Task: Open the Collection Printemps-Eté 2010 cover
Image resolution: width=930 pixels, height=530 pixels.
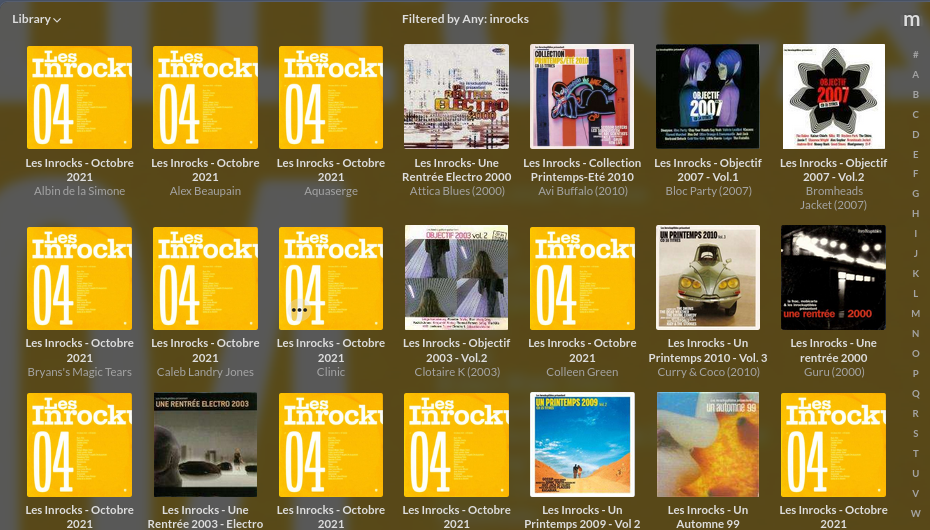Action: 582,97
